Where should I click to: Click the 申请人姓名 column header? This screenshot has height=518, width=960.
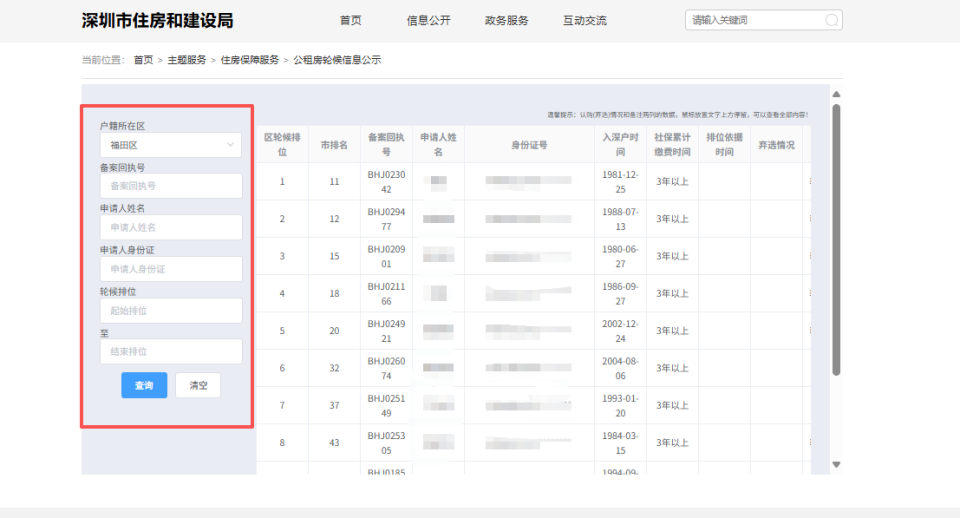pos(438,145)
